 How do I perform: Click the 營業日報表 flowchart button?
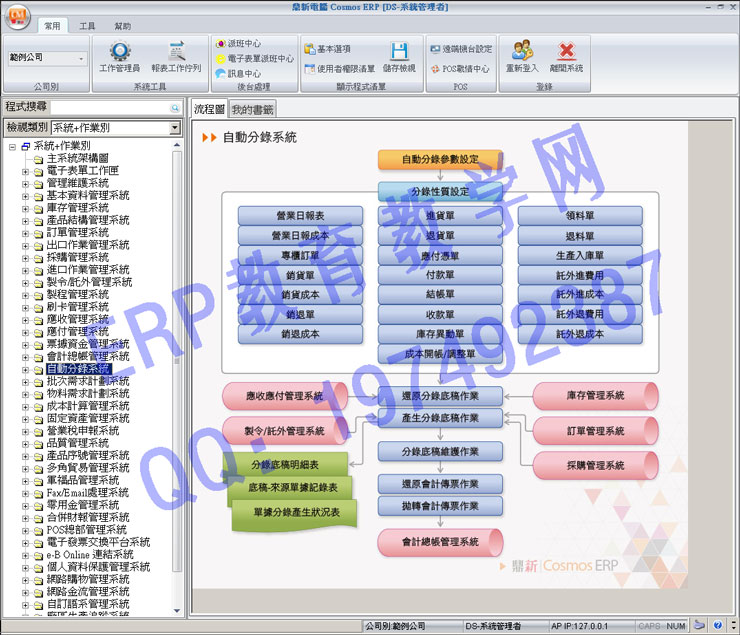point(300,216)
